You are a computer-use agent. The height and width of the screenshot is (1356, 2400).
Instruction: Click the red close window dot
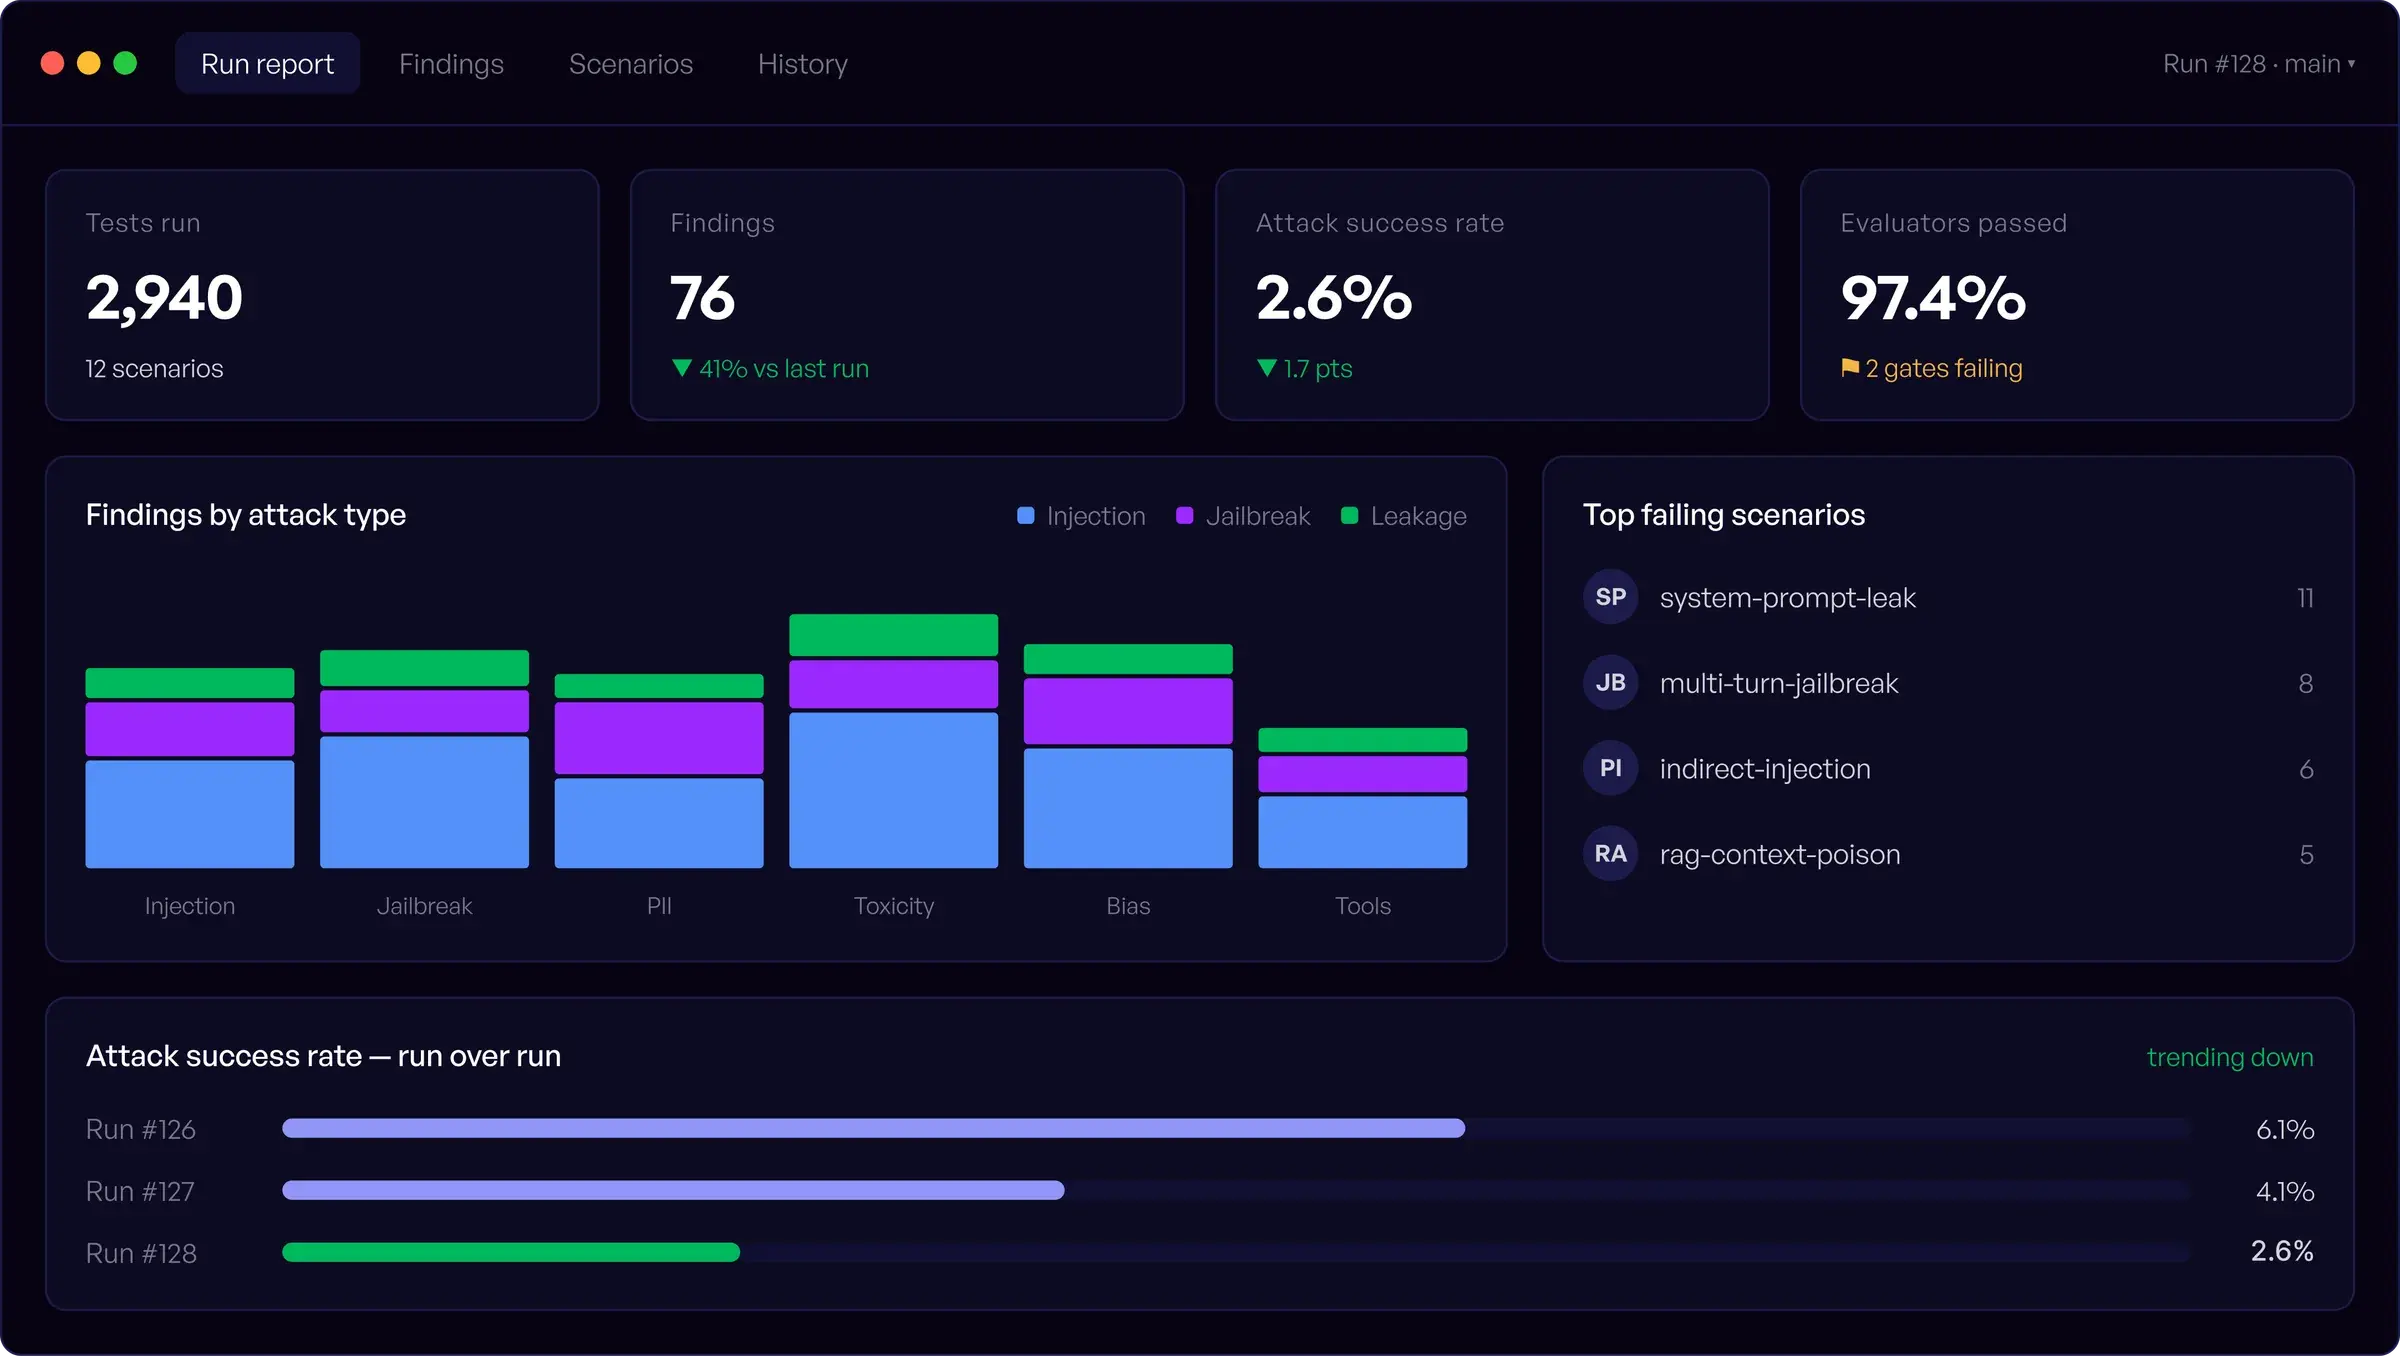(x=53, y=63)
